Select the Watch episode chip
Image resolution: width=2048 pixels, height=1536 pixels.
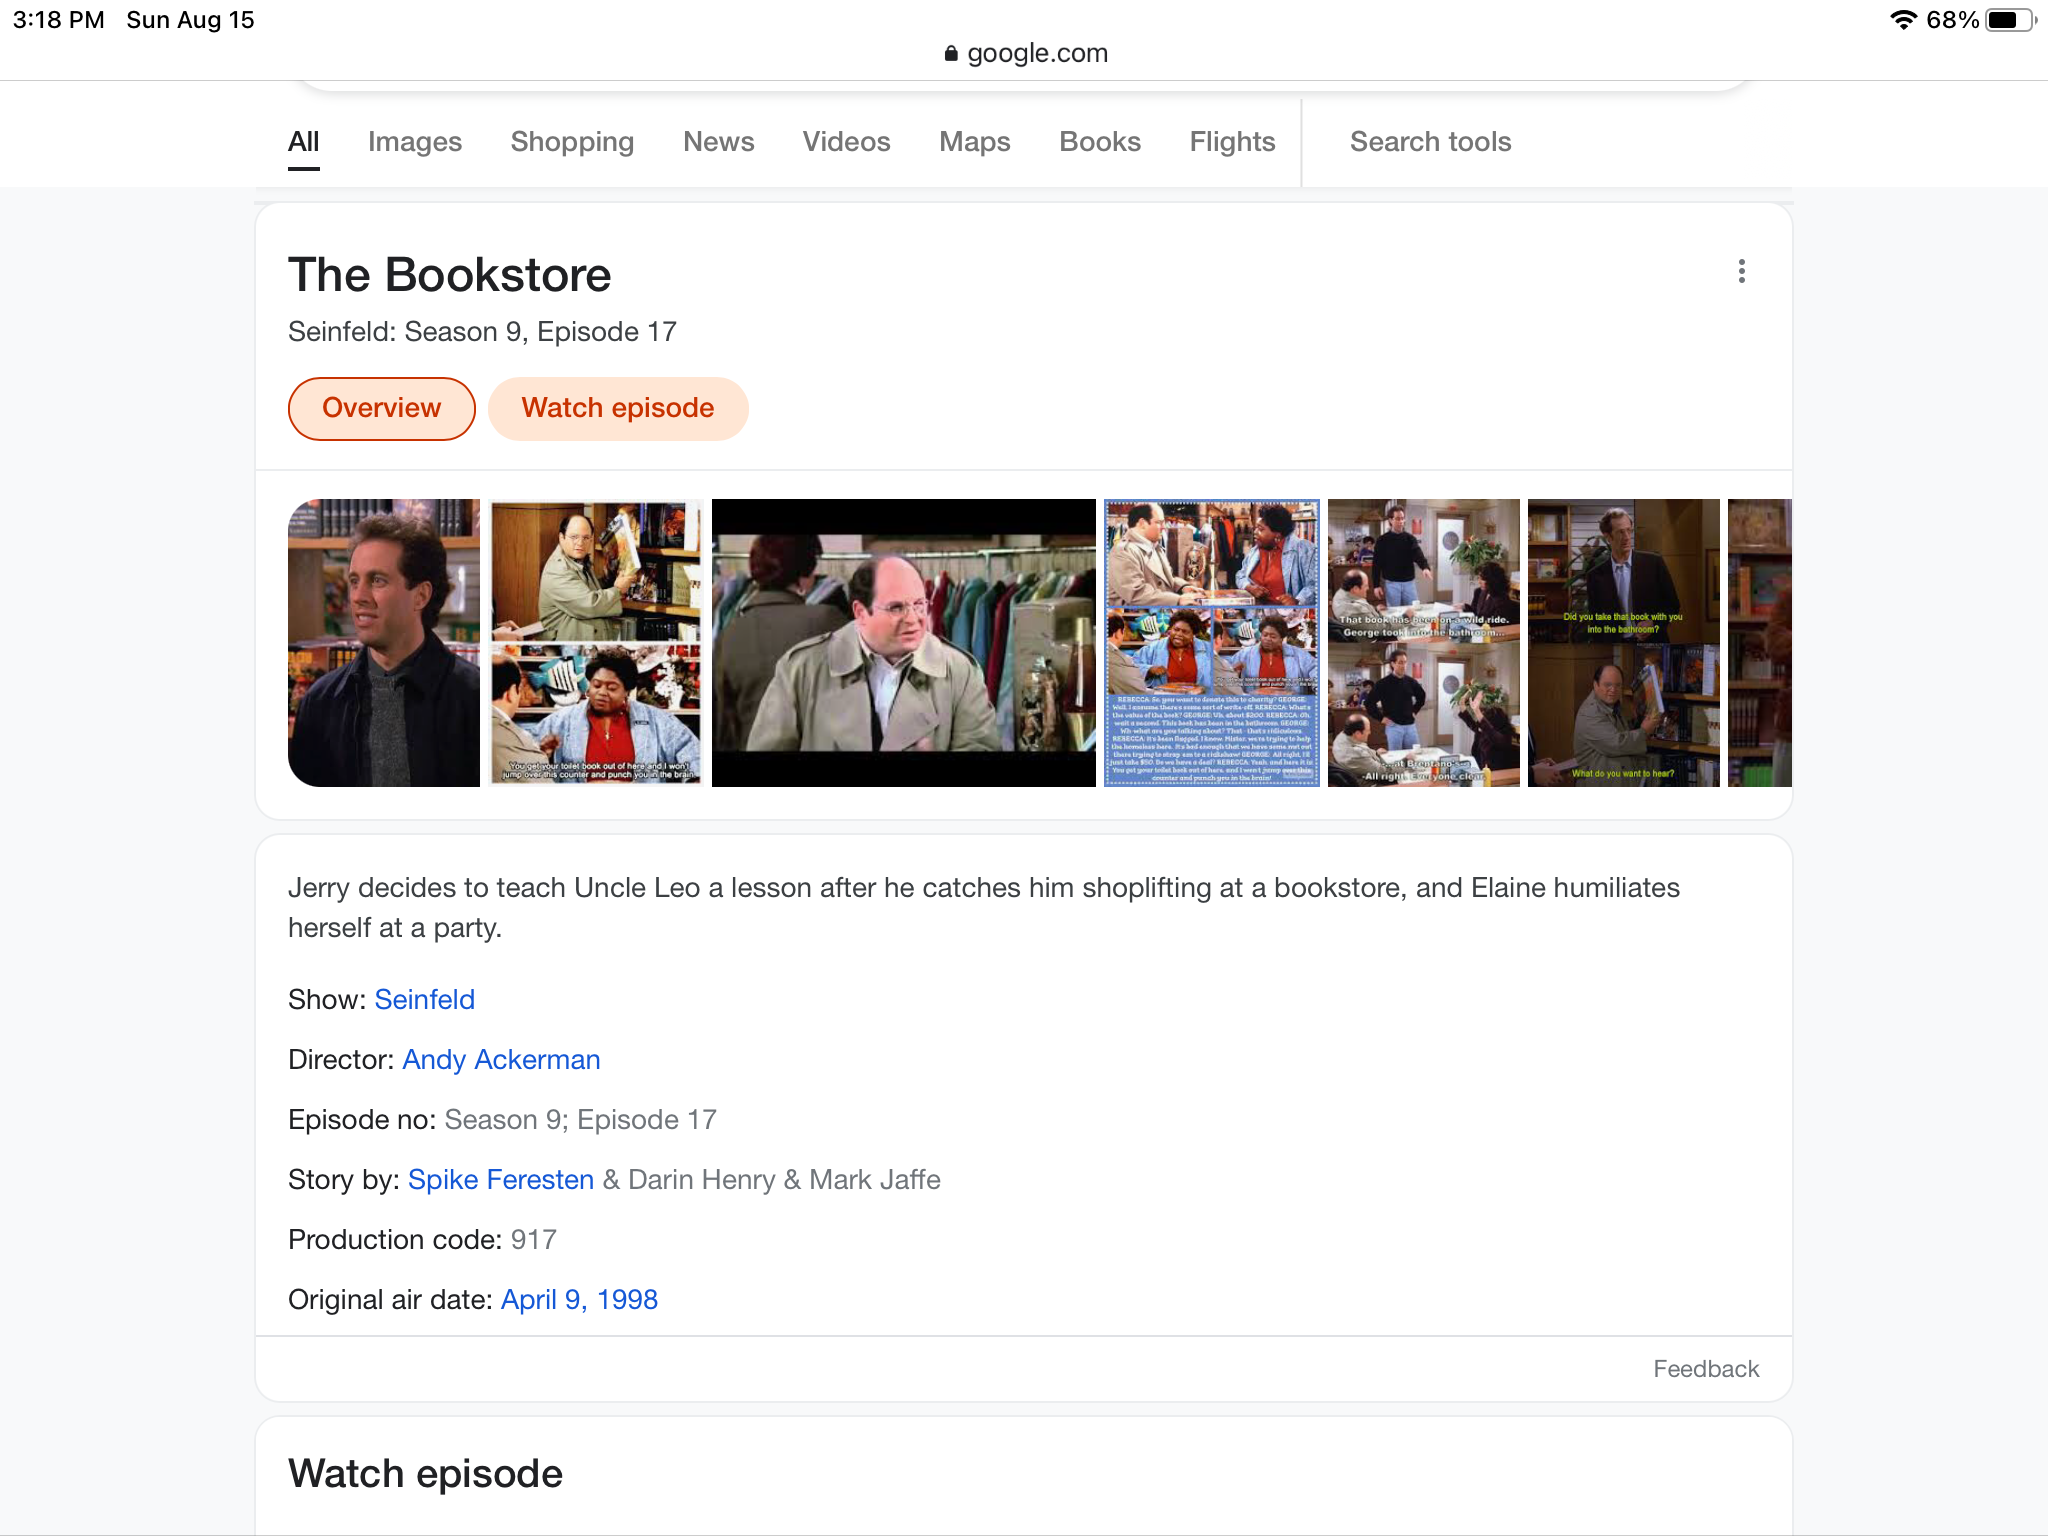[x=618, y=408]
